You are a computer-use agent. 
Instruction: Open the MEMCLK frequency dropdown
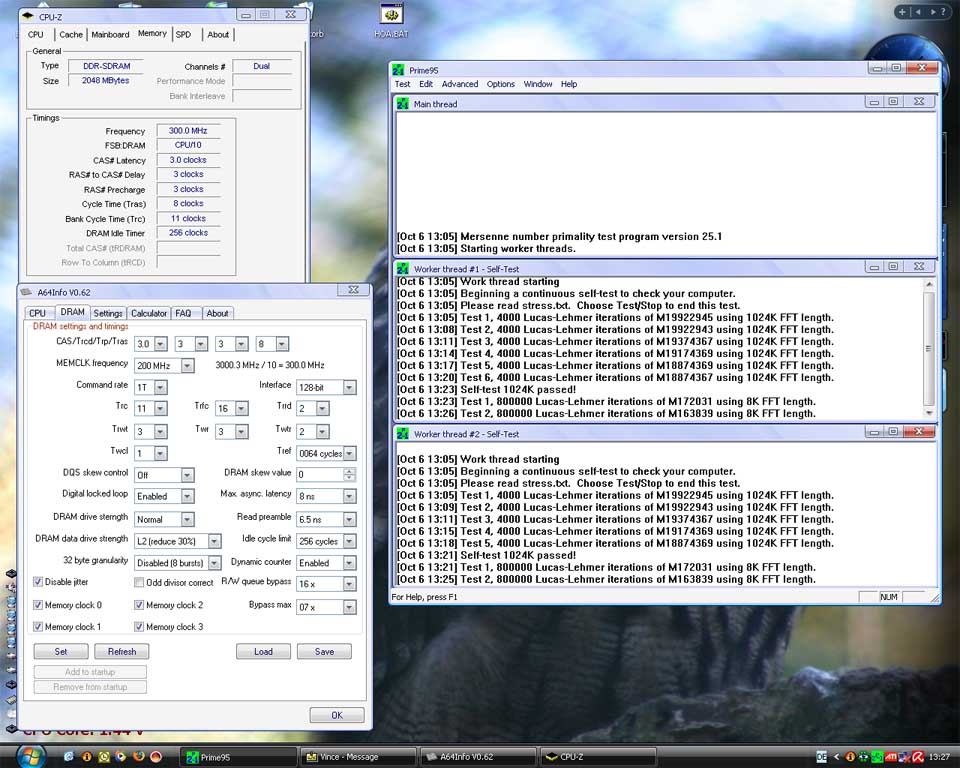187,366
